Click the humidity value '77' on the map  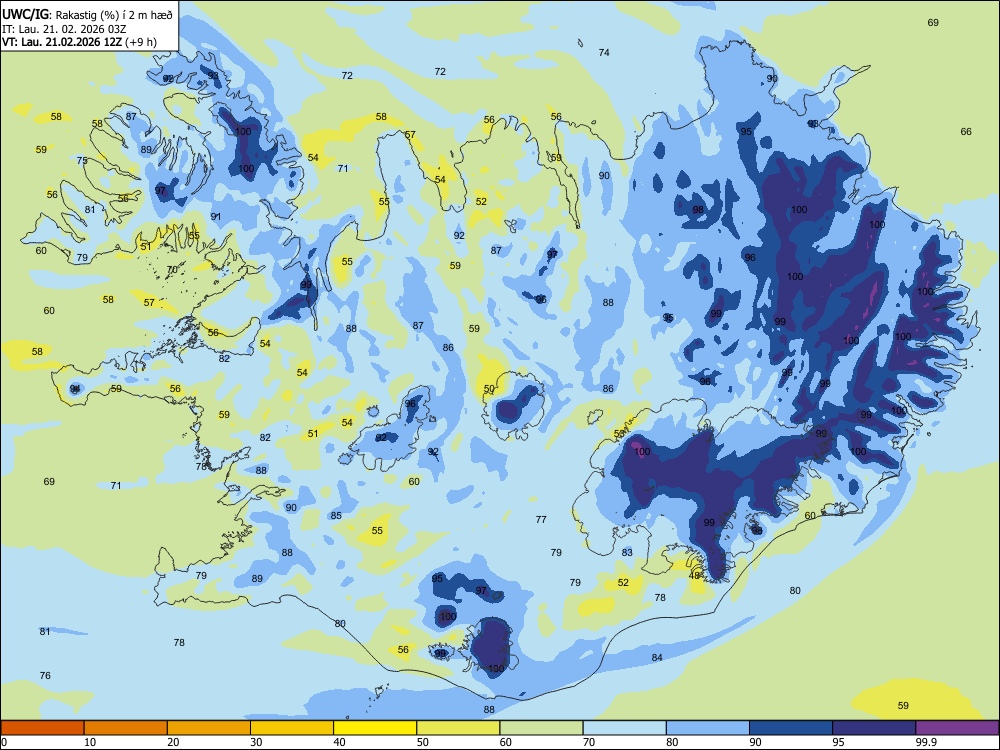tap(541, 520)
